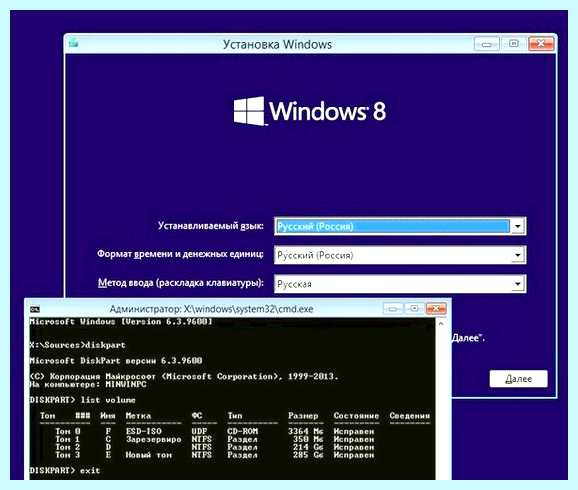The width and height of the screenshot is (578, 490).
Task: Click the DISKPART> list volume line
Action: [x=82, y=400]
